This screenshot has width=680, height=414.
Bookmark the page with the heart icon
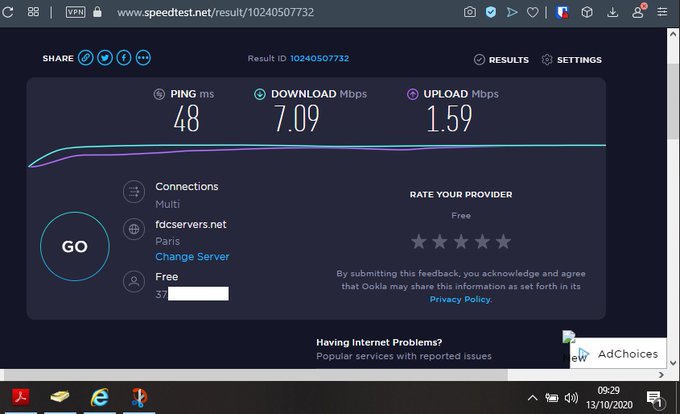533,12
